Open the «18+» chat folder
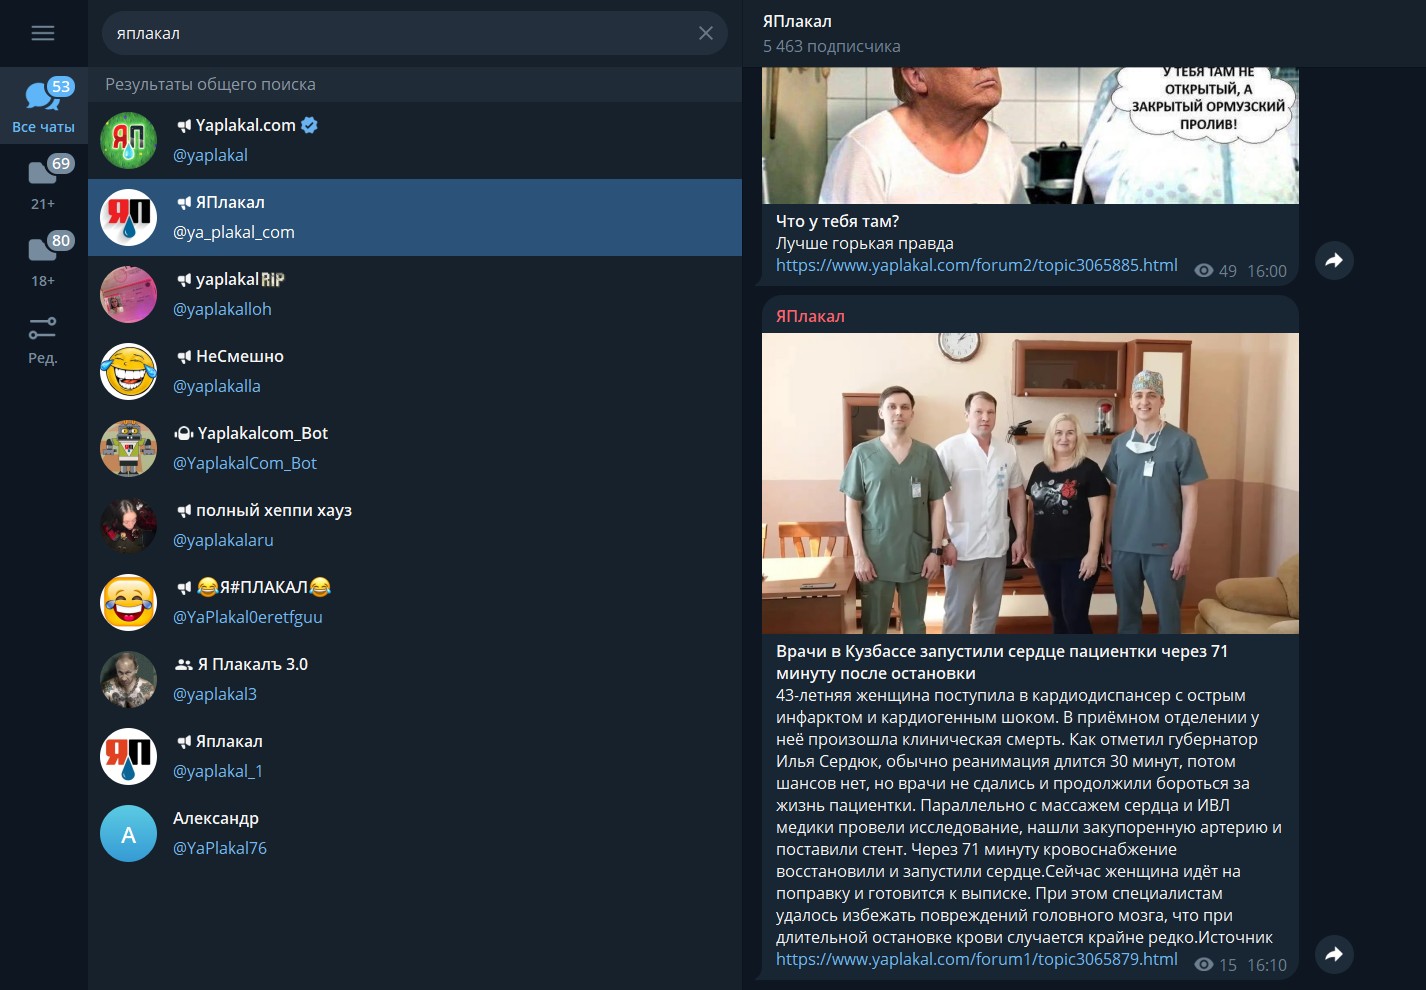 (x=43, y=260)
